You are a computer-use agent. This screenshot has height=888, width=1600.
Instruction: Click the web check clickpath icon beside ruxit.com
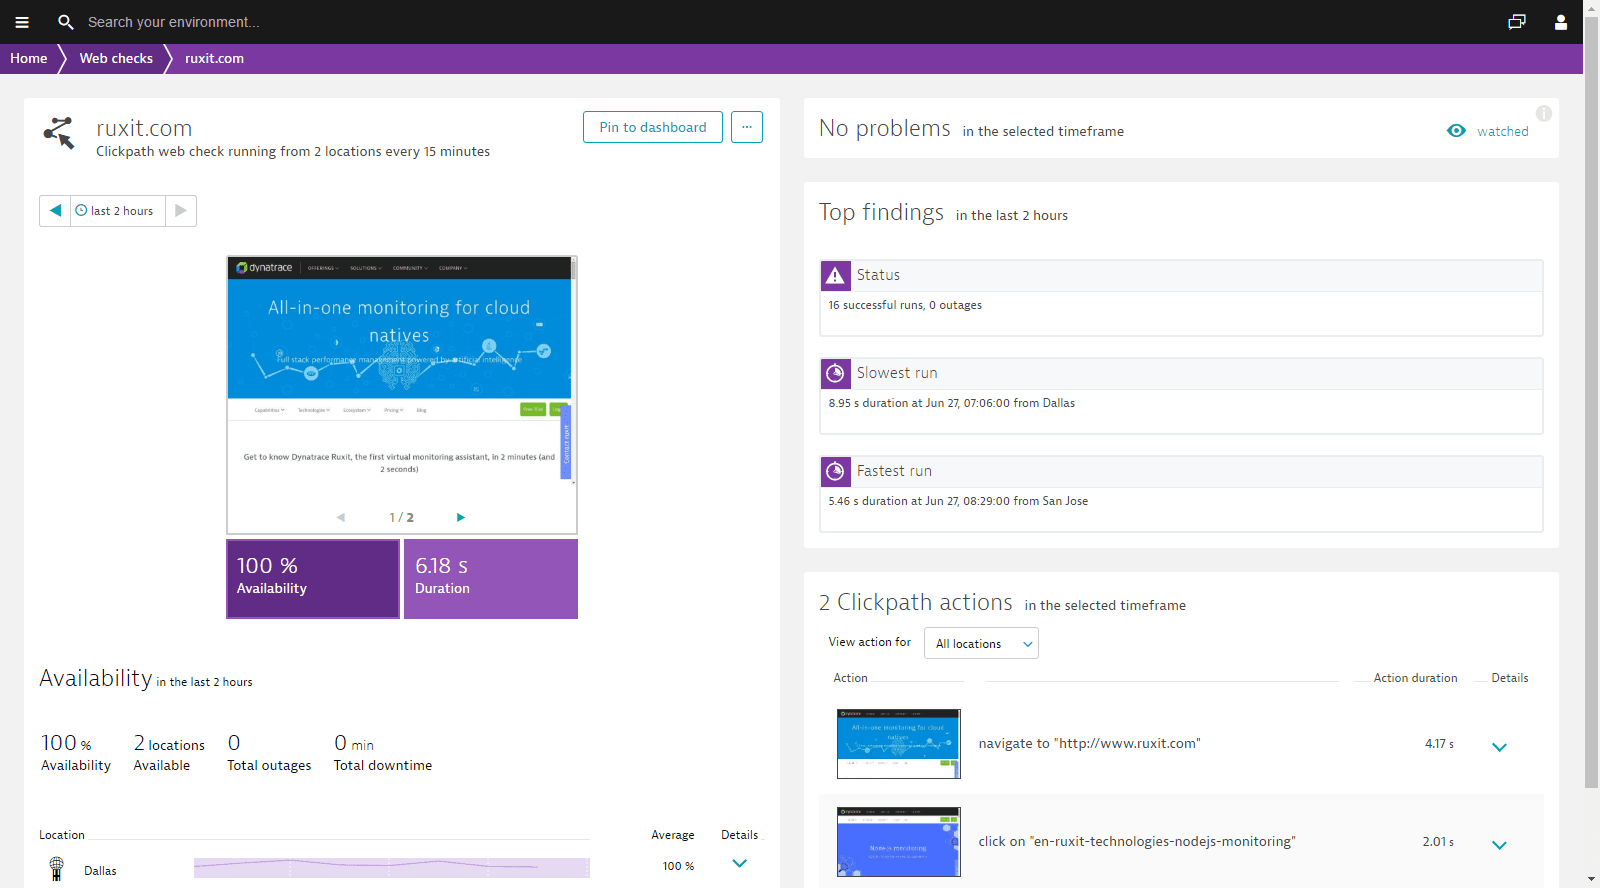tap(59, 133)
